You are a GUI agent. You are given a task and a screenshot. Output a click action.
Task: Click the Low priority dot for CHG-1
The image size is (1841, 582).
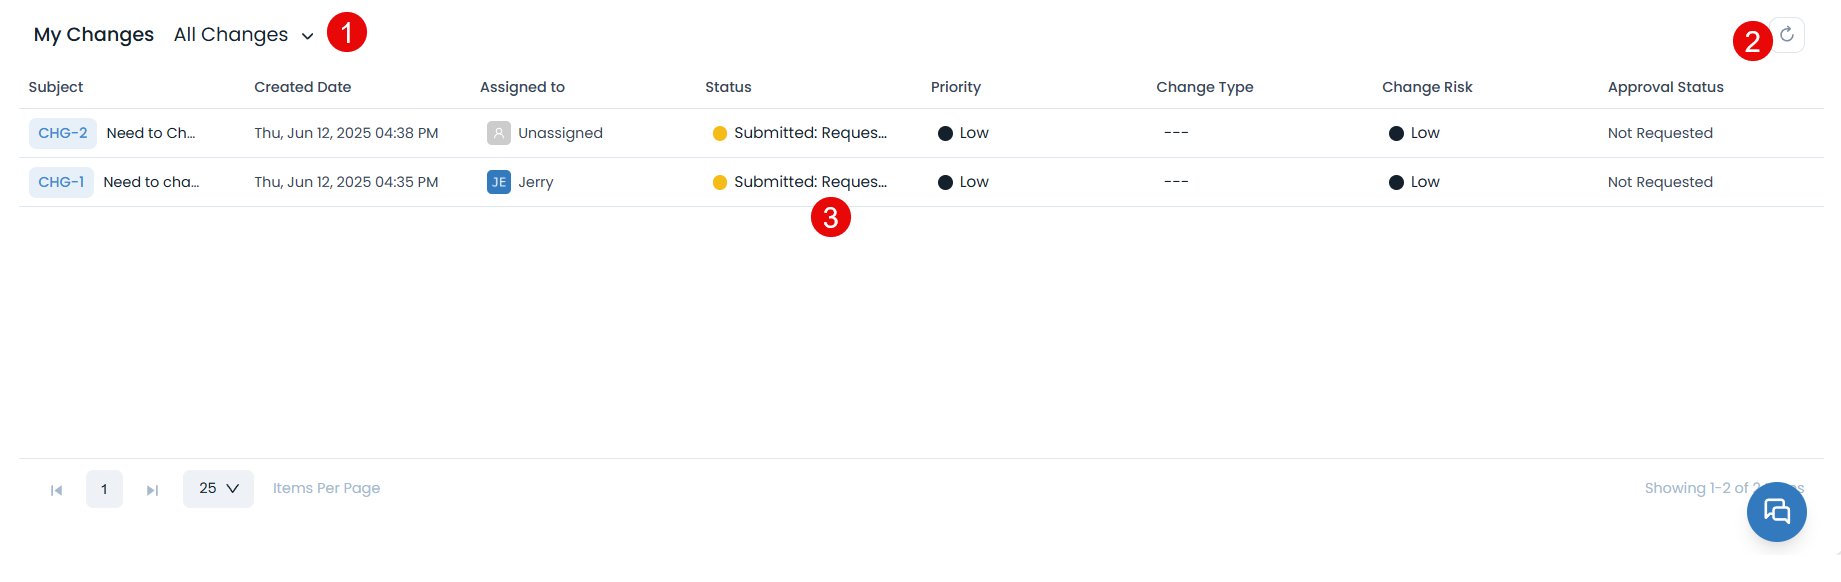[945, 182]
